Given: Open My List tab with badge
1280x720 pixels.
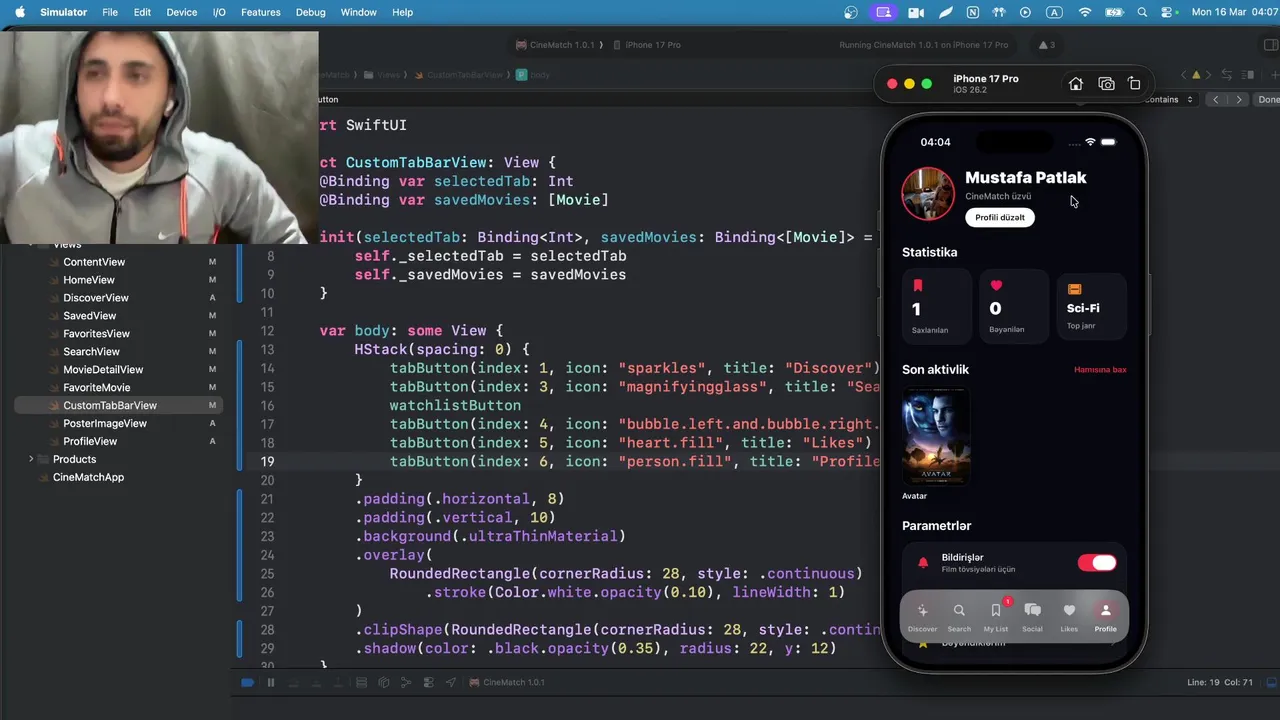Looking at the screenshot, I should pos(996,617).
